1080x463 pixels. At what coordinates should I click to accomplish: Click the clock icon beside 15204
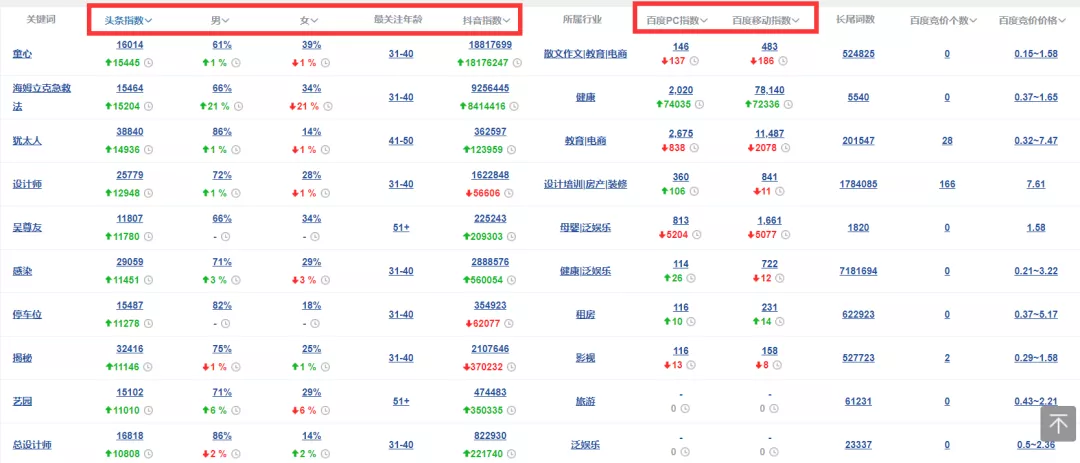pyautogui.click(x=148, y=106)
